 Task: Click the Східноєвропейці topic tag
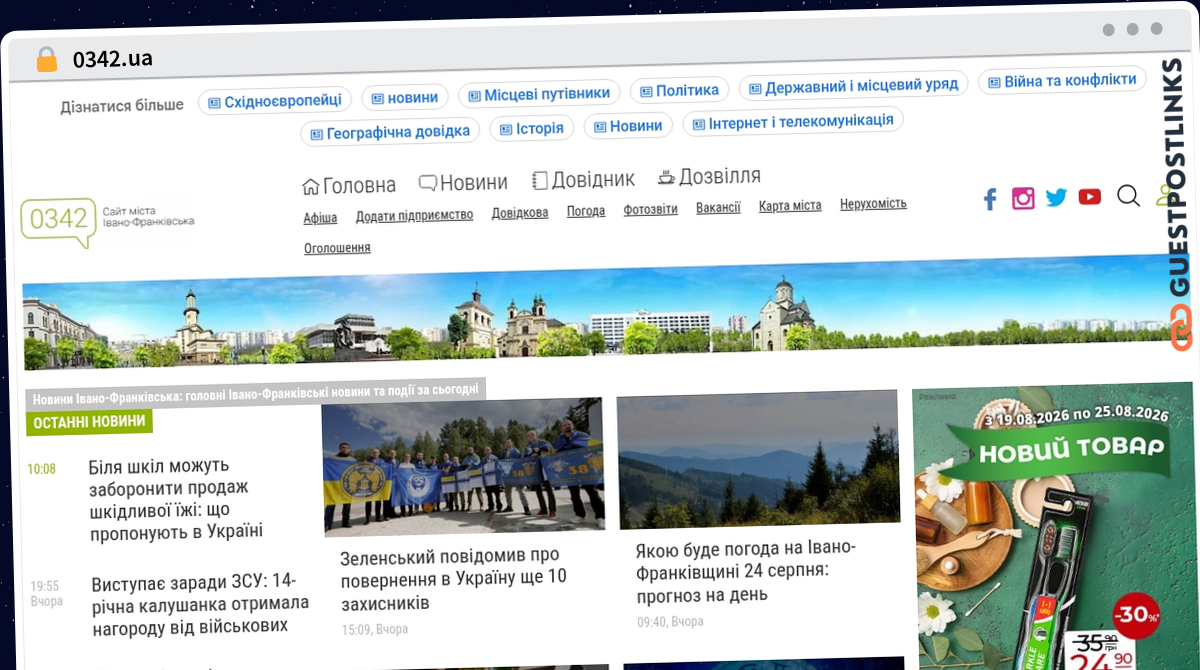tap(274, 100)
